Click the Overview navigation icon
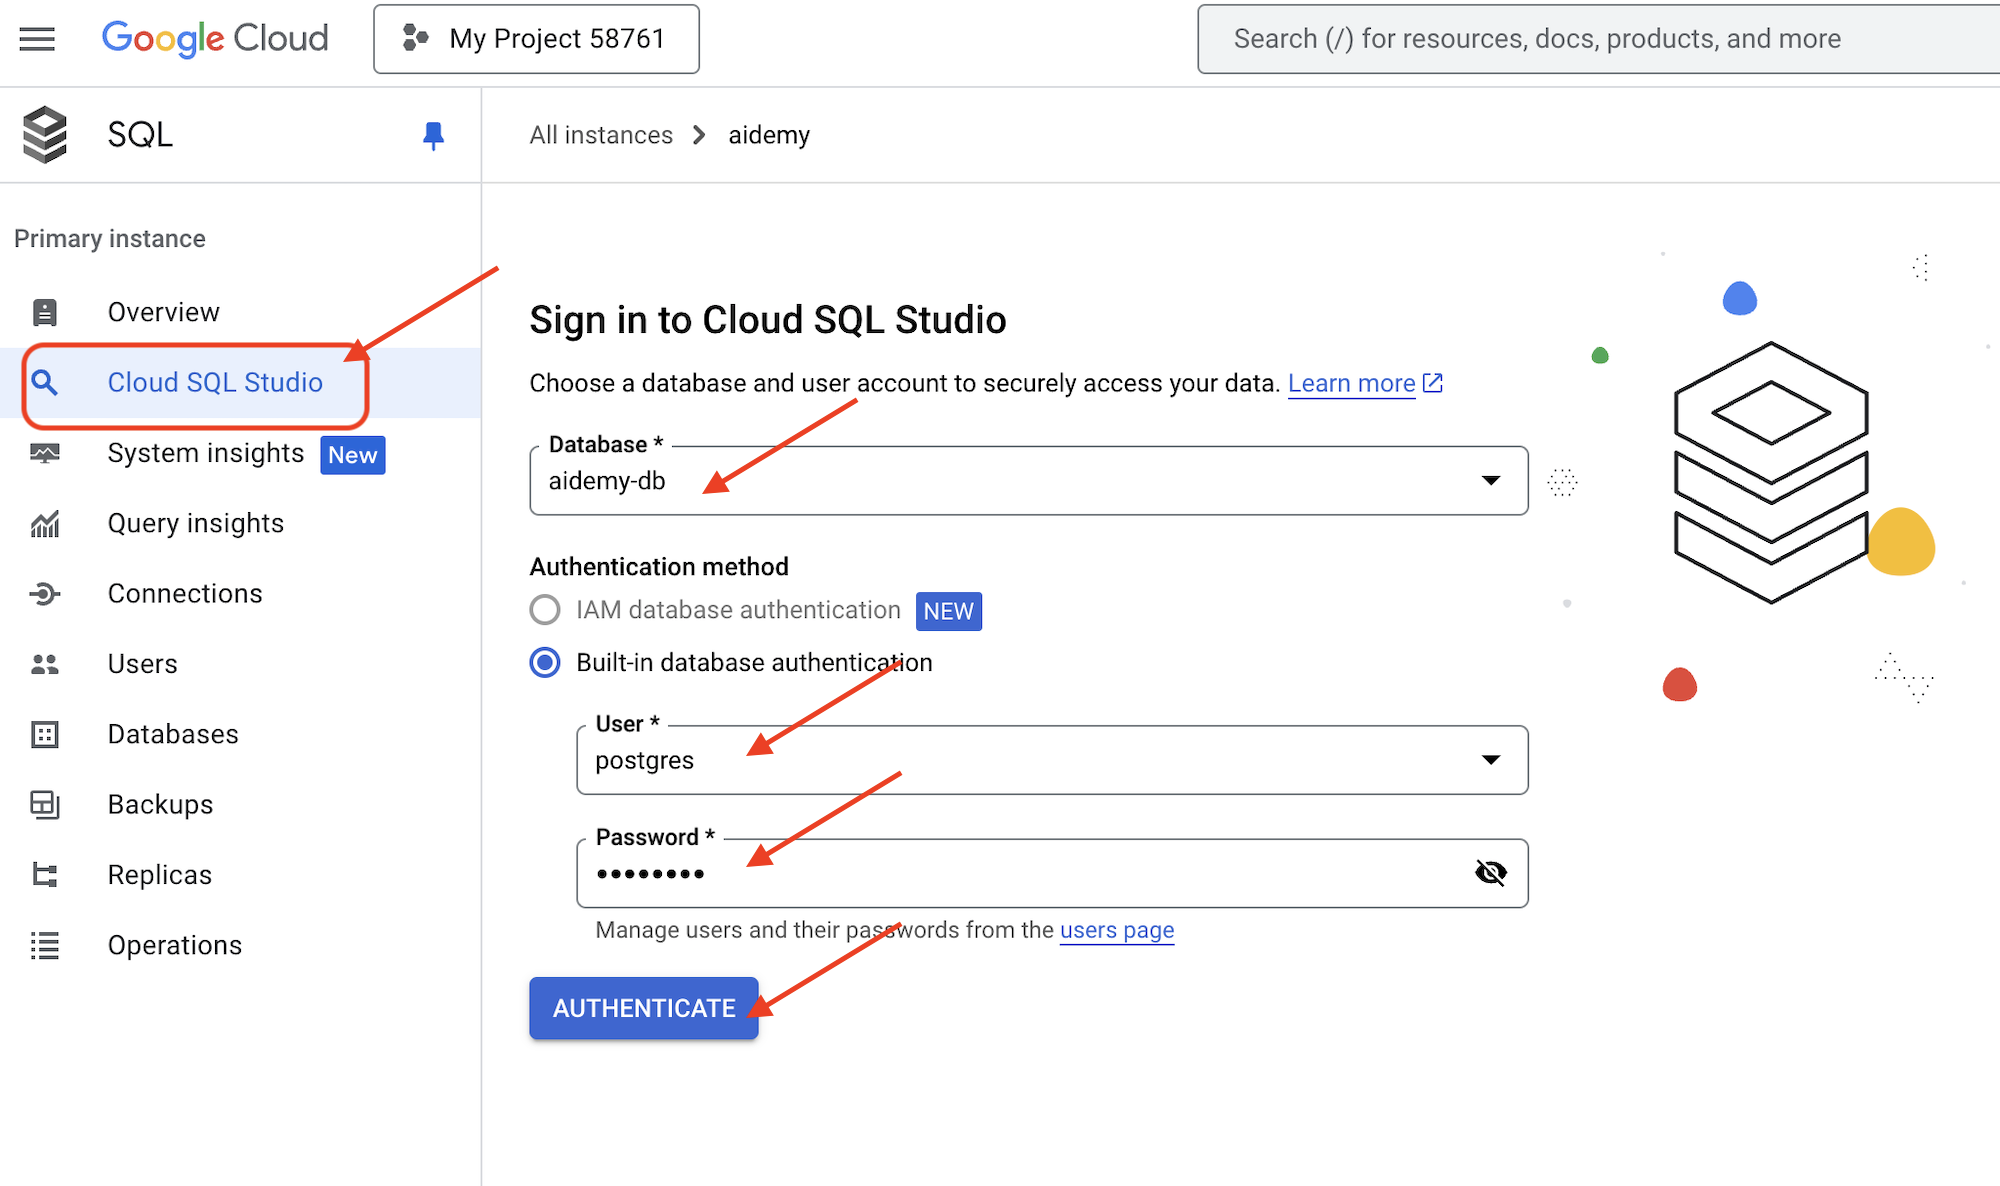Image resolution: width=2000 pixels, height=1186 pixels. click(x=47, y=311)
